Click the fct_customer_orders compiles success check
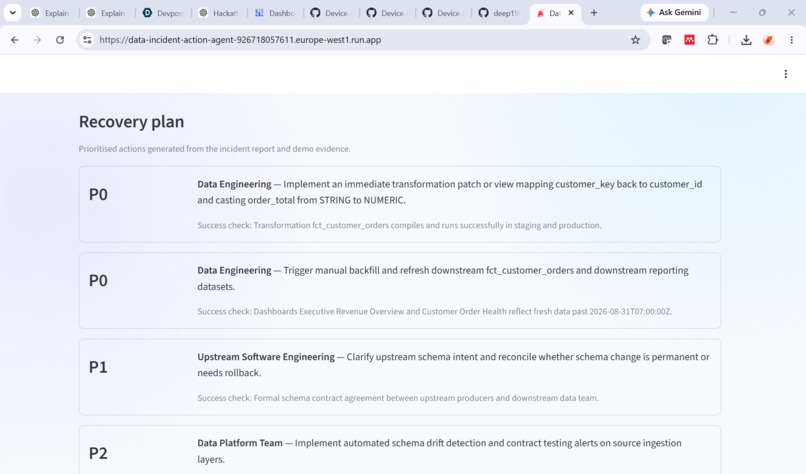The width and height of the screenshot is (806, 474). (x=399, y=225)
